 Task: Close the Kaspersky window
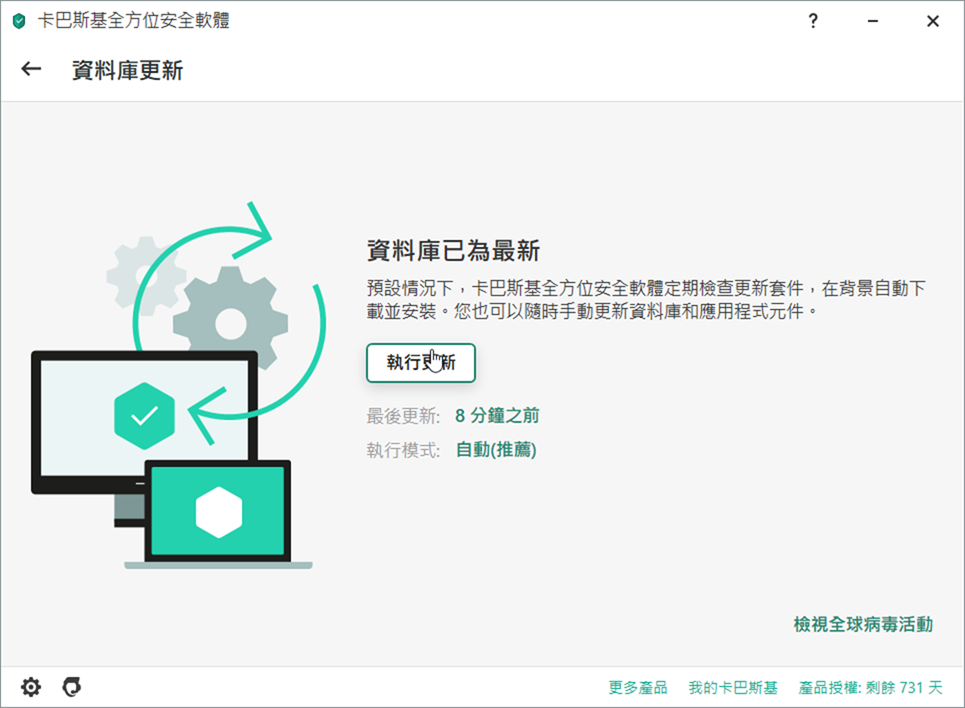point(932,21)
